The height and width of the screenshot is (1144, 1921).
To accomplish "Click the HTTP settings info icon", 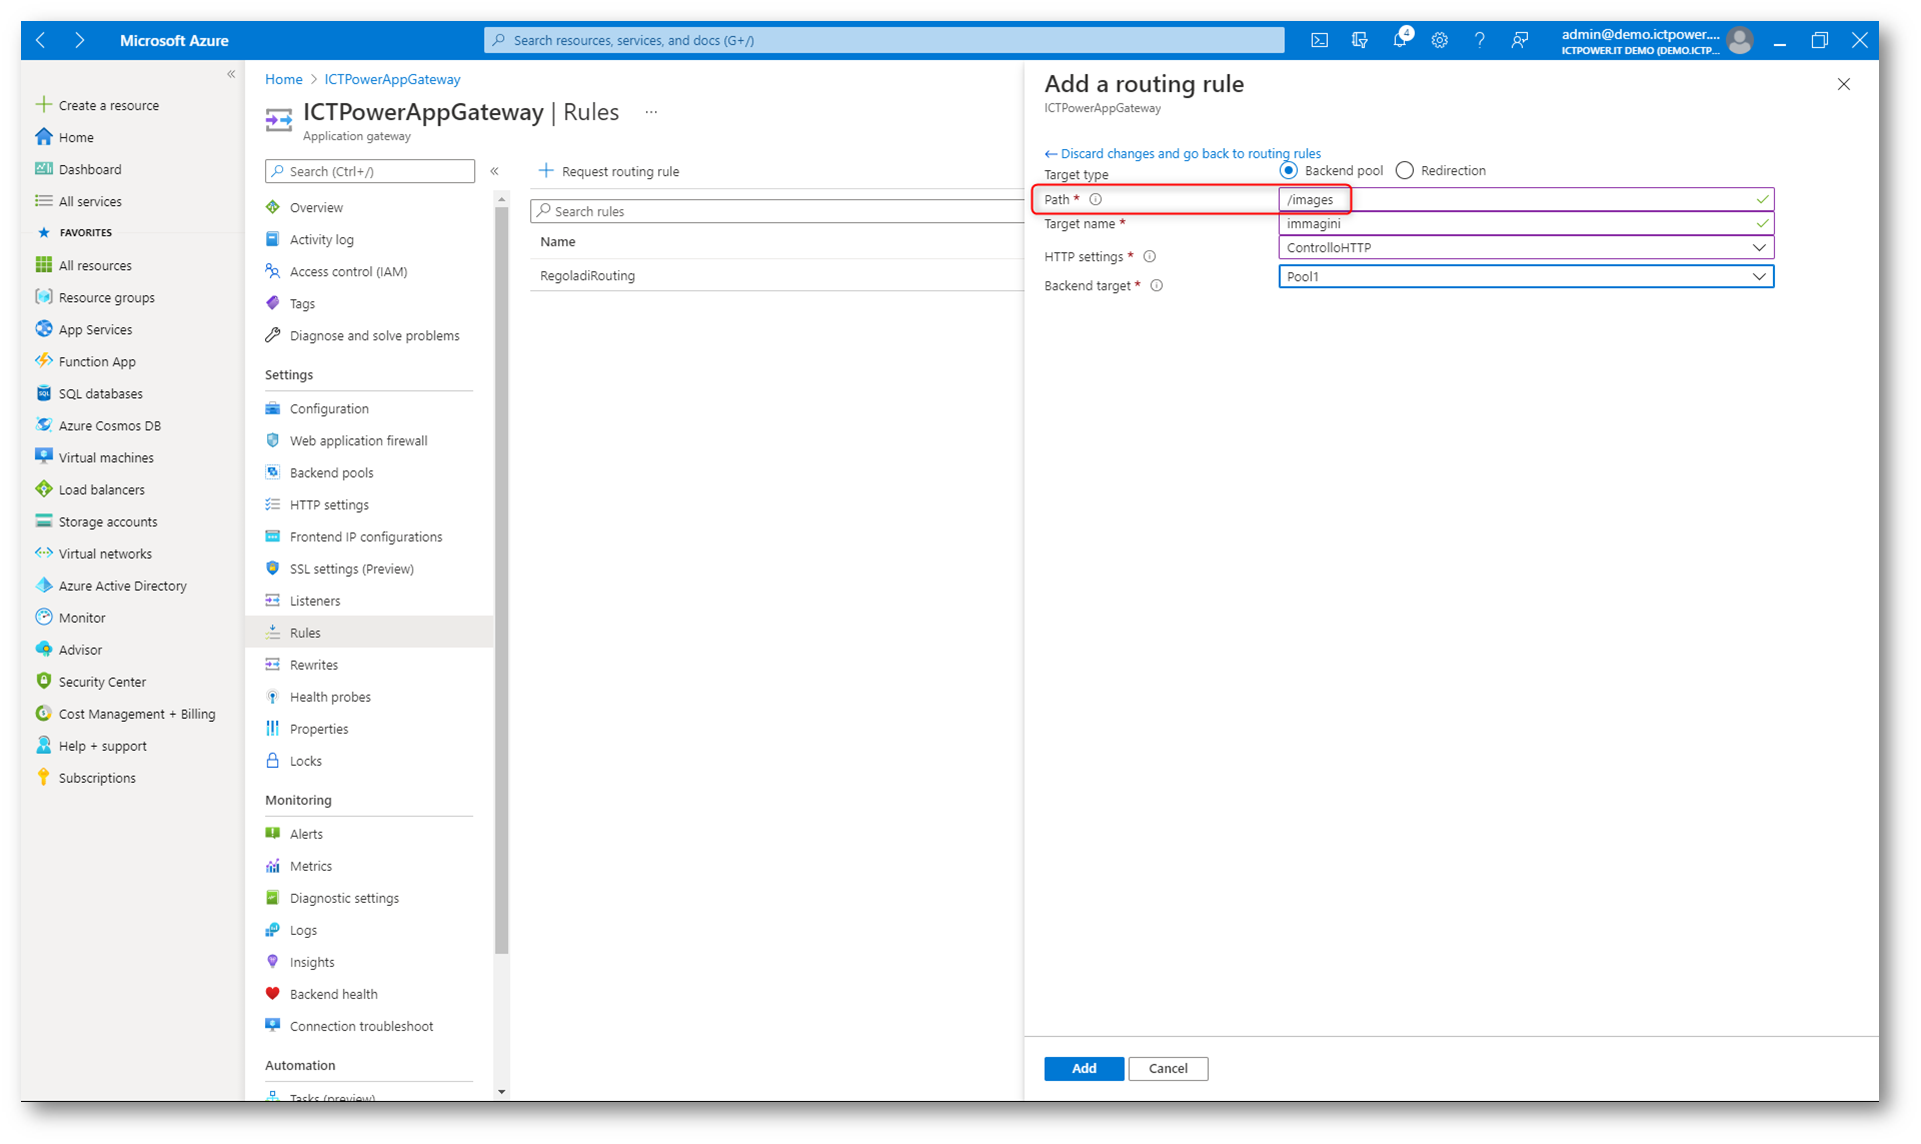I will coord(1150,256).
